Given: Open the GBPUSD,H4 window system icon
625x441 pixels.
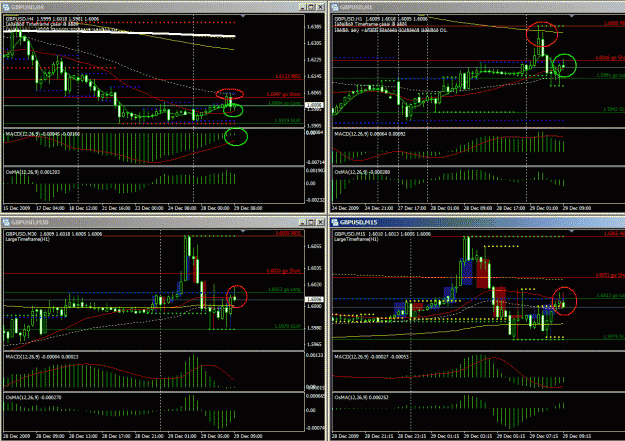Looking at the screenshot, I should click(x=6, y=7).
